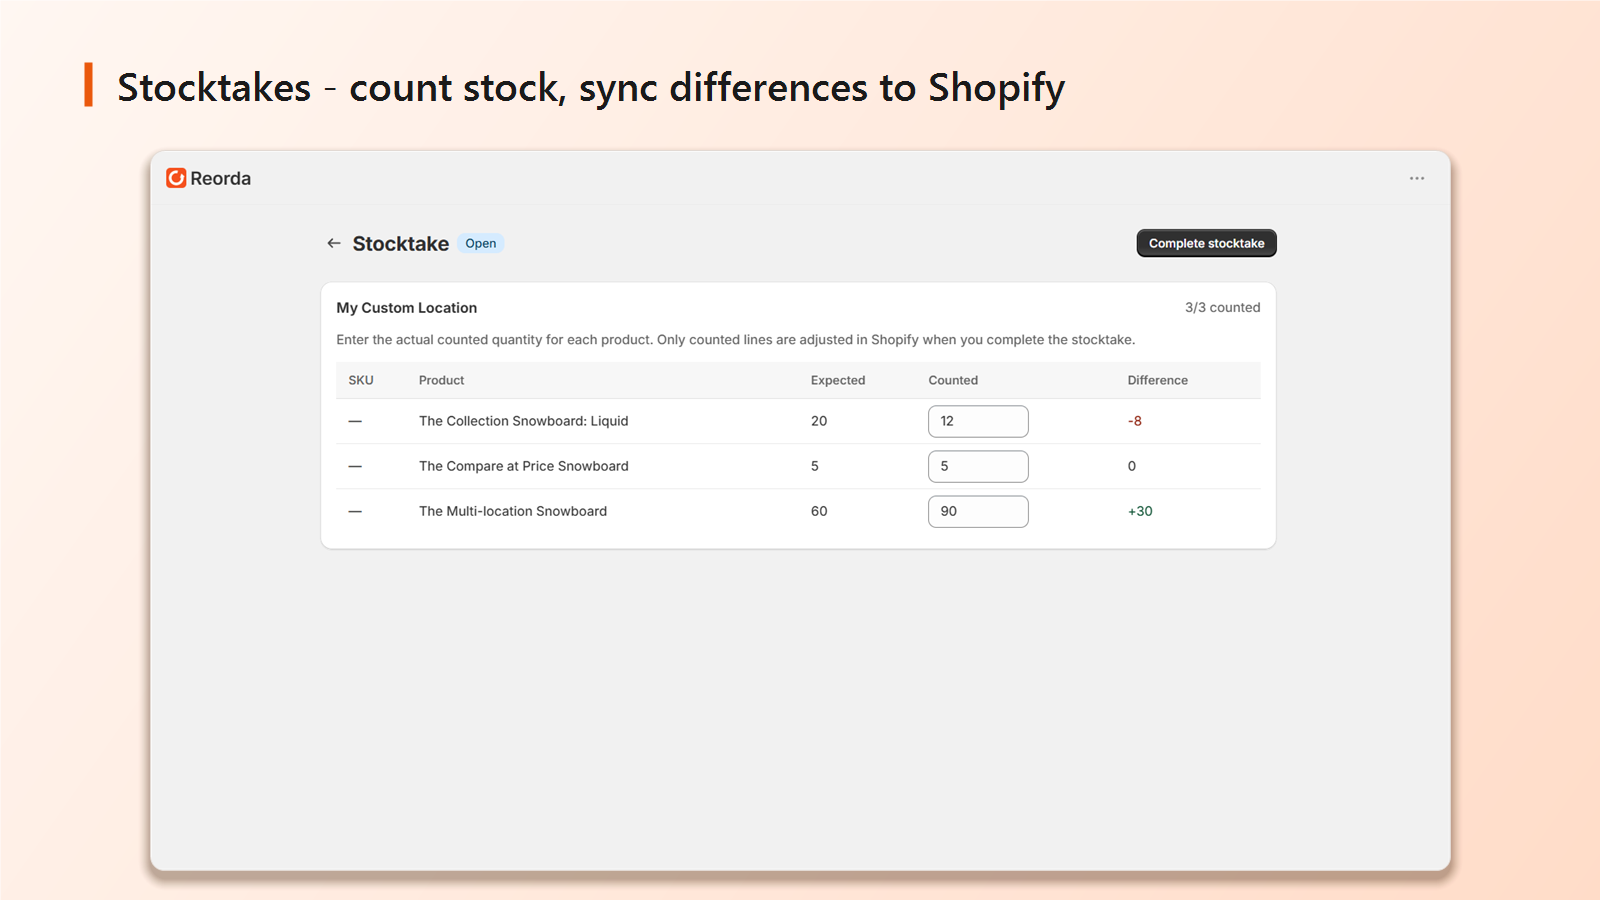Select 'The Collection Snowboard: Liquid' product name
This screenshot has width=1600, height=900.
click(524, 421)
